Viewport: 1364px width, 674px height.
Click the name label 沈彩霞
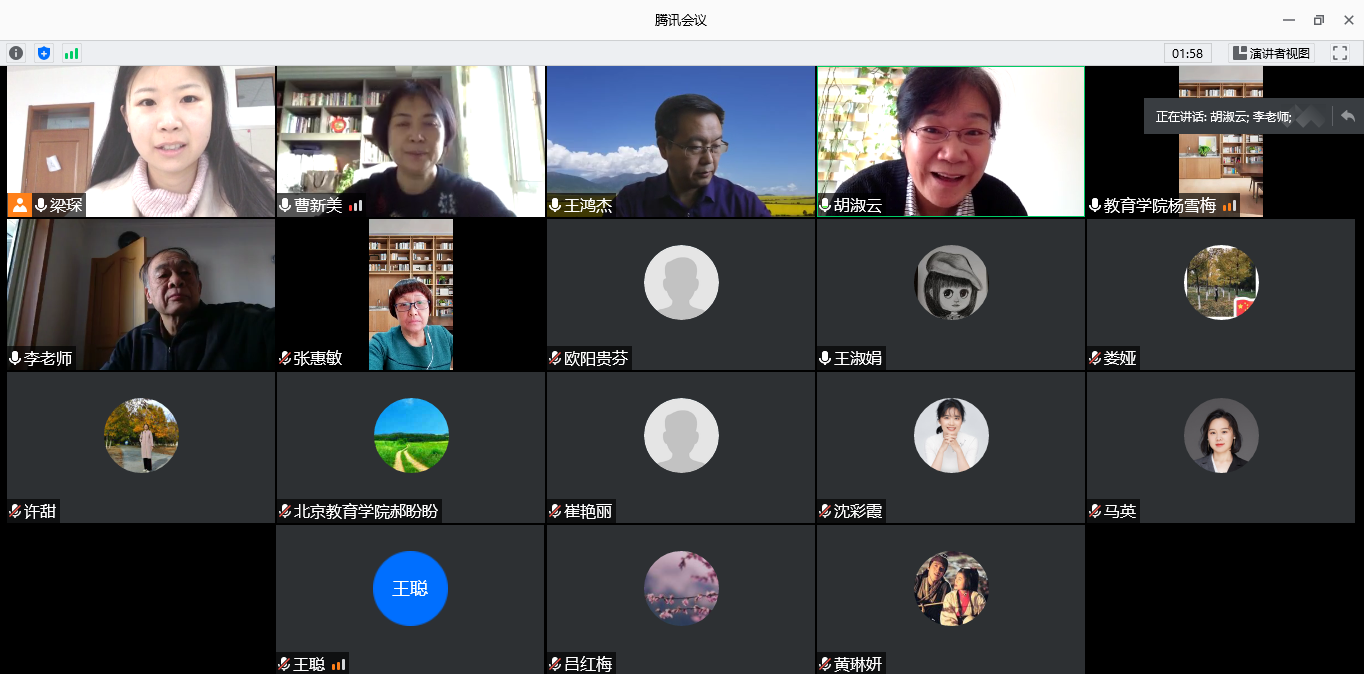click(x=858, y=511)
